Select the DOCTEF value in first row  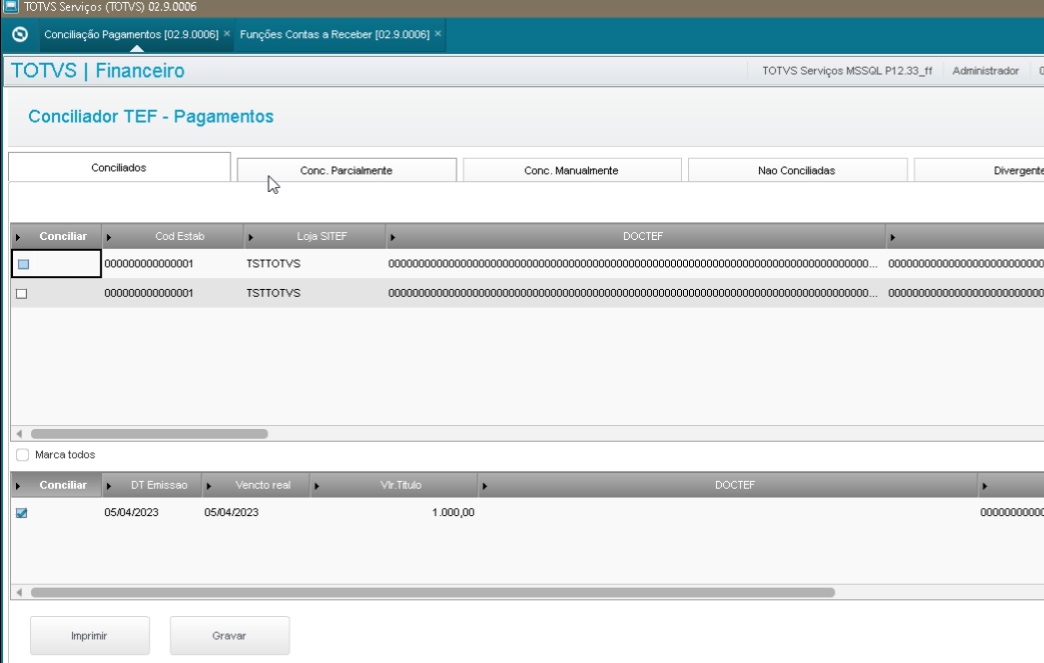coord(635,264)
